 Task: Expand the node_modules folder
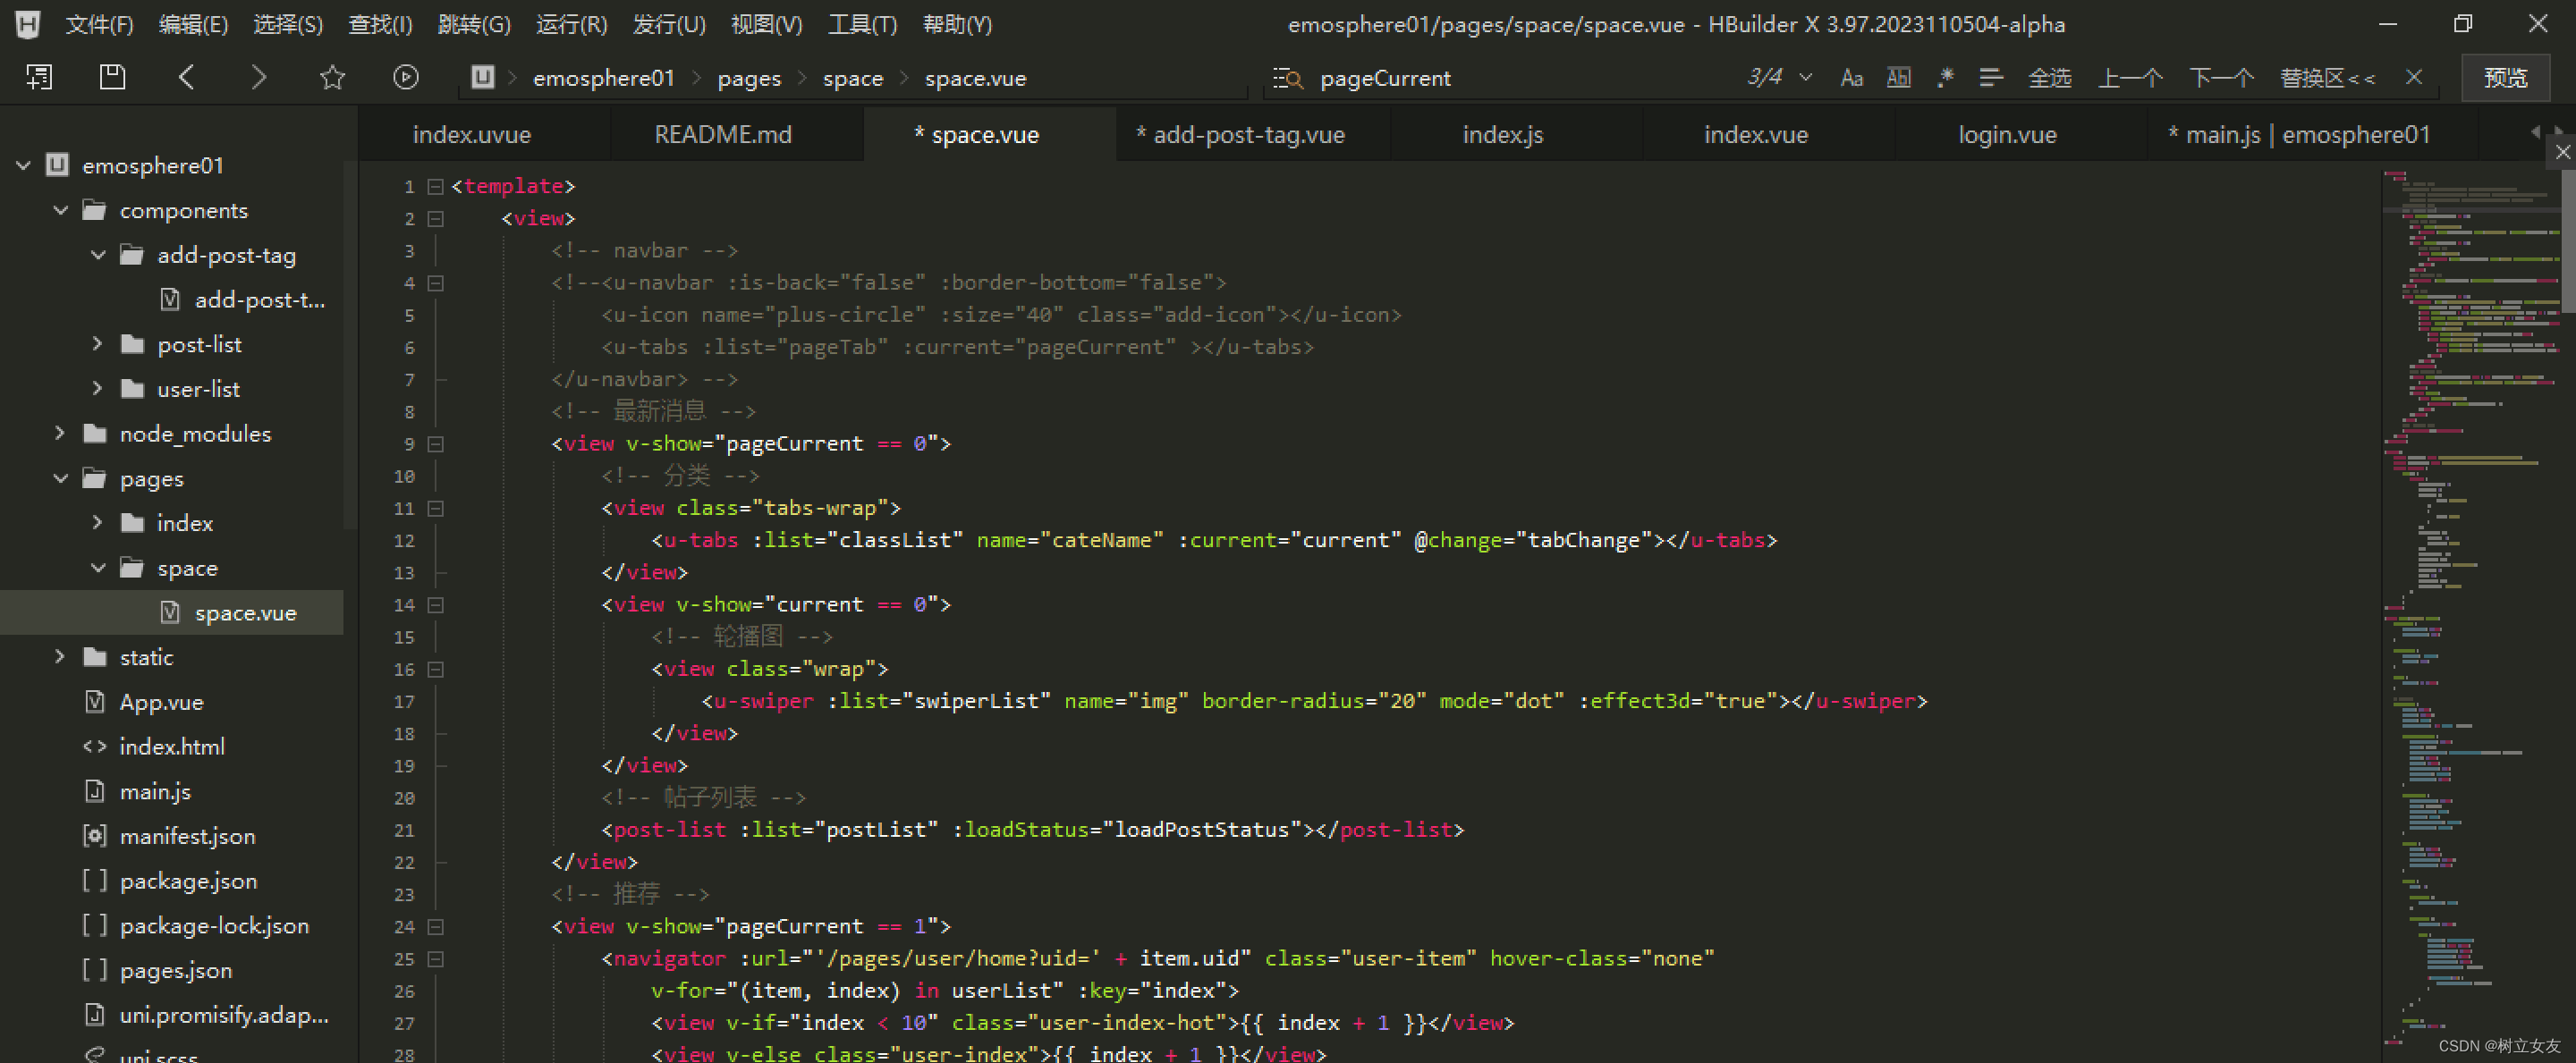60,433
